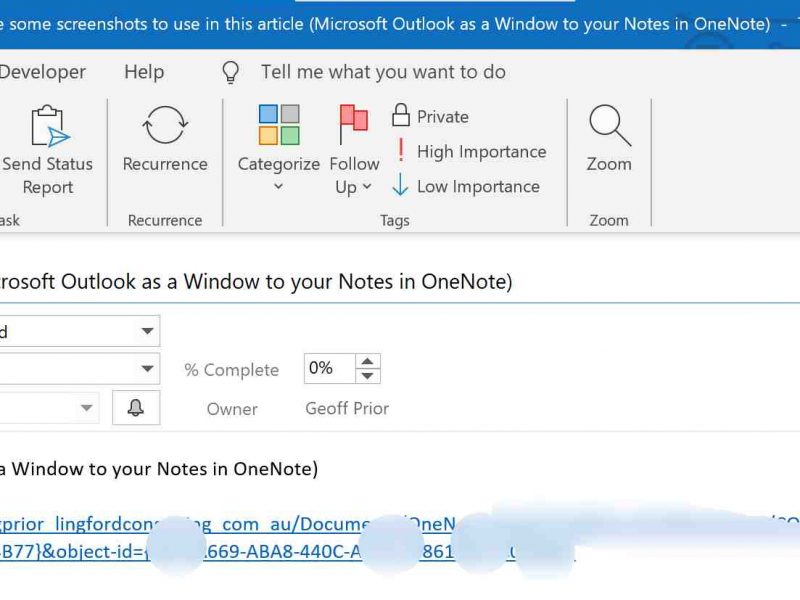This screenshot has height=600, width=800.
Task: Click the owner name Geoff Prior
Action: click(347, 408)
